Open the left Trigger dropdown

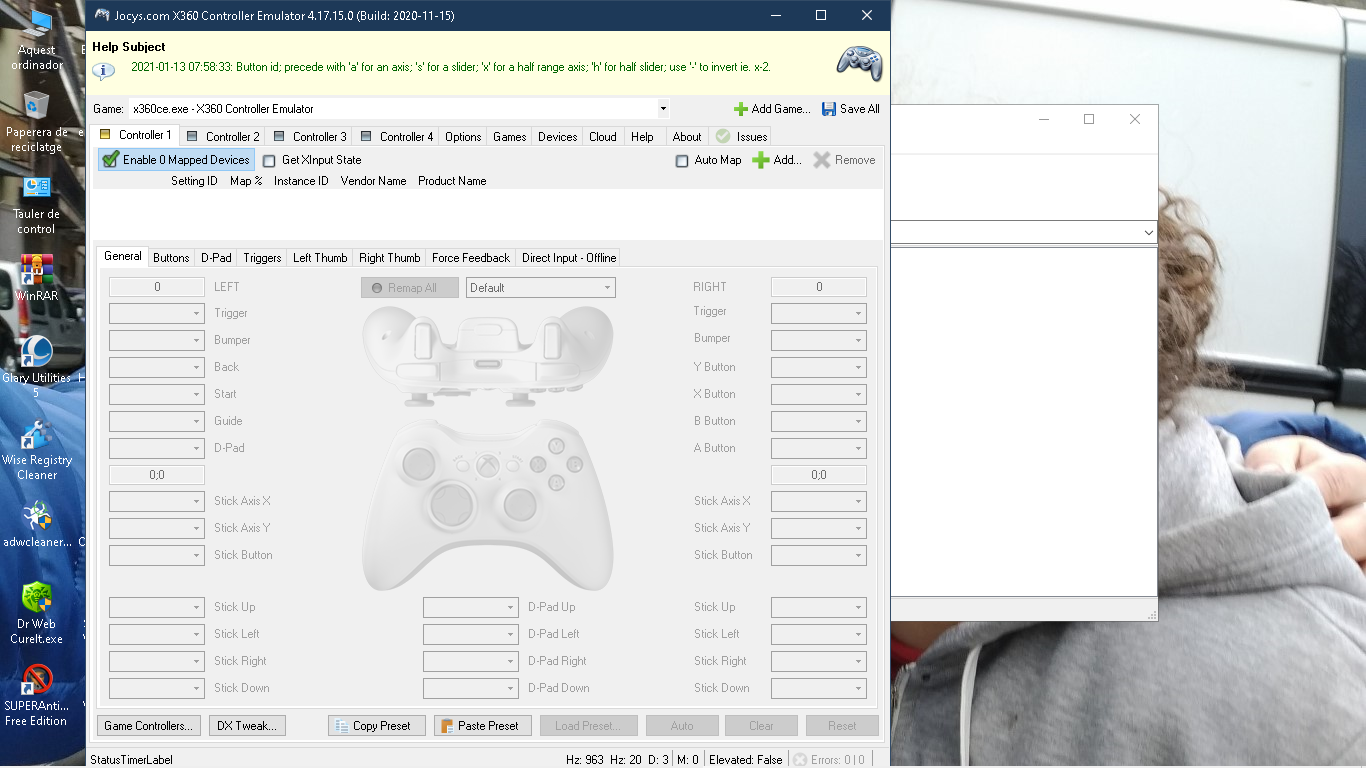coord(157,314)
